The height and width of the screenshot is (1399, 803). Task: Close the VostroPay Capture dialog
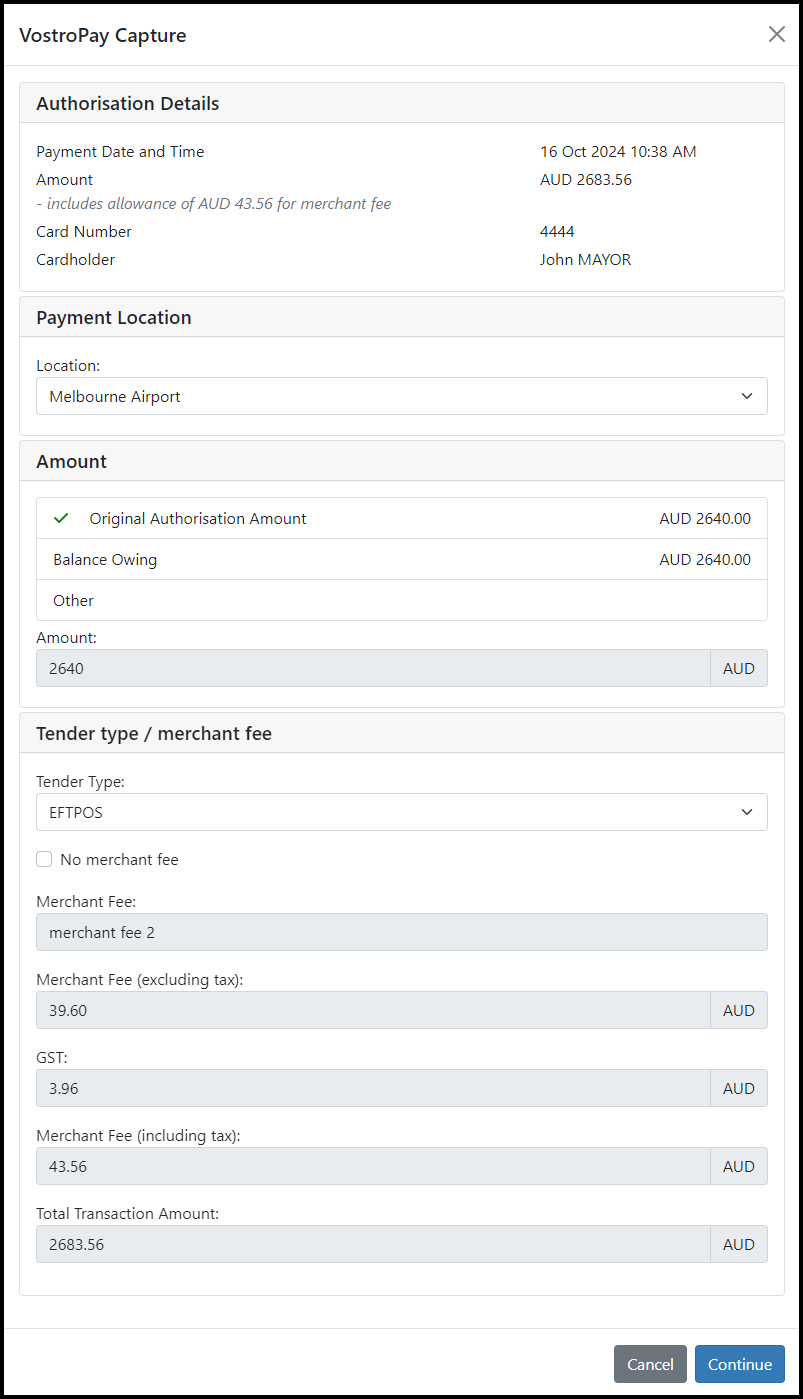click(x=776, y=34)
